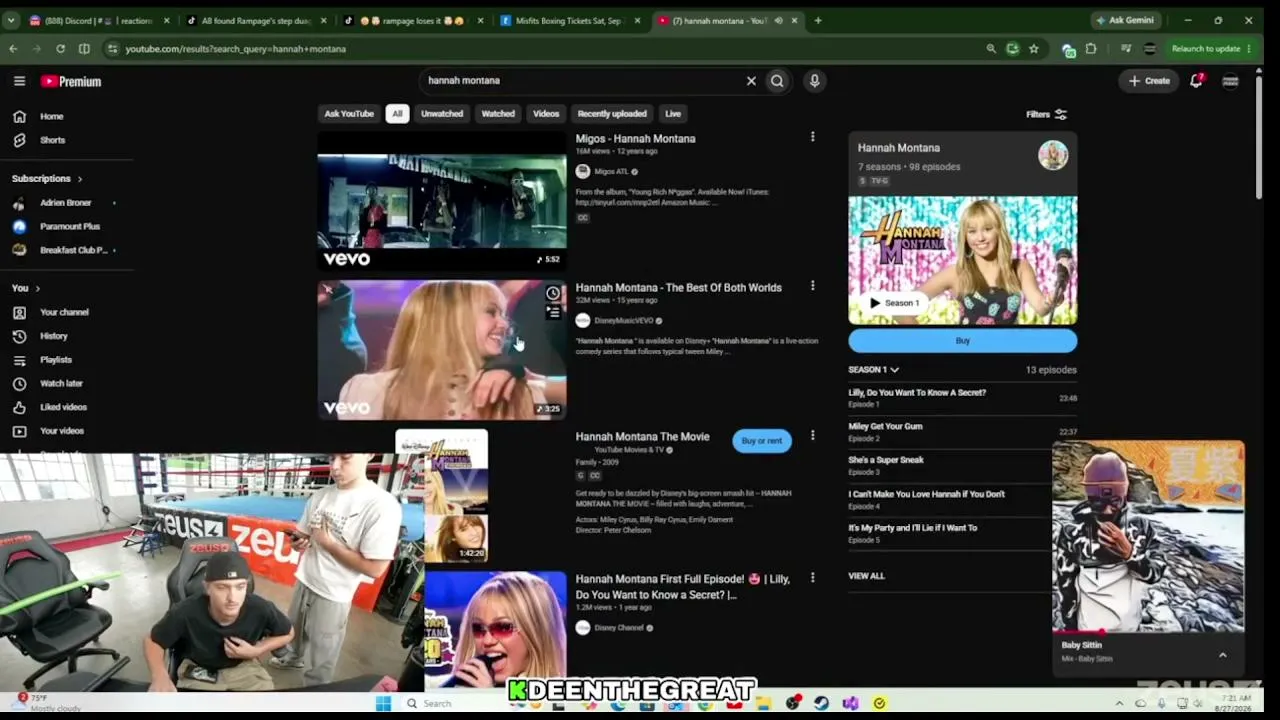Expand the Subscriptions section
Screen dimensions: 1280x720
[47, 178]
